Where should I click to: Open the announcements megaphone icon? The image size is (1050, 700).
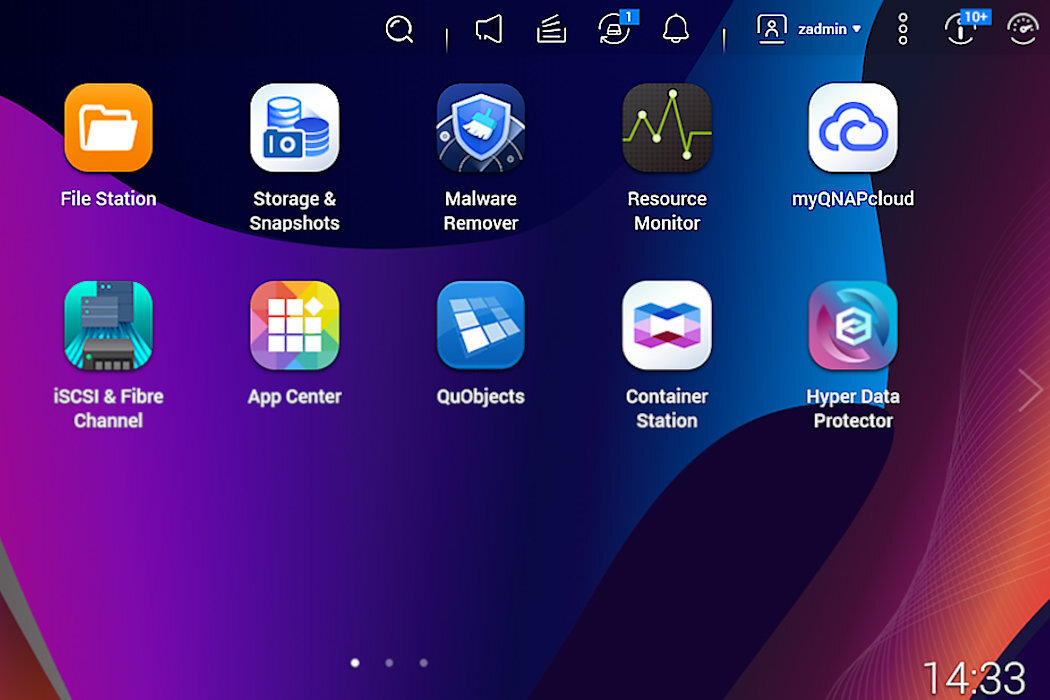(x=489, y=29)
